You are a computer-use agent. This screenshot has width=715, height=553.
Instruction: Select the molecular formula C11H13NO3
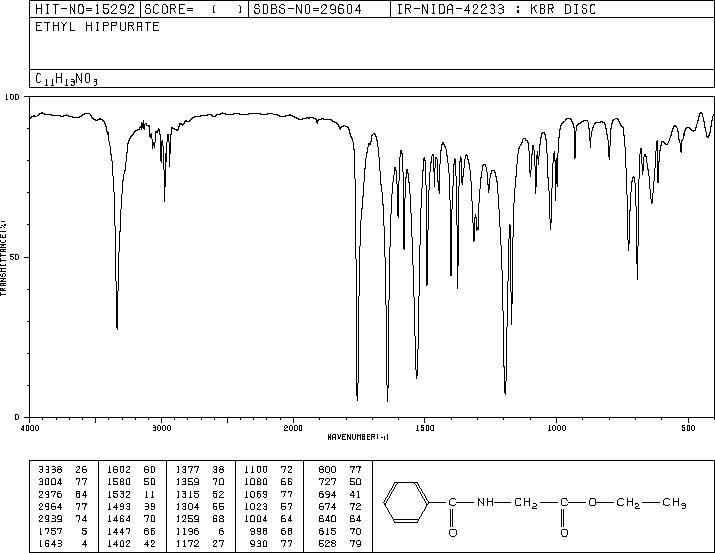tap(66, 79)
